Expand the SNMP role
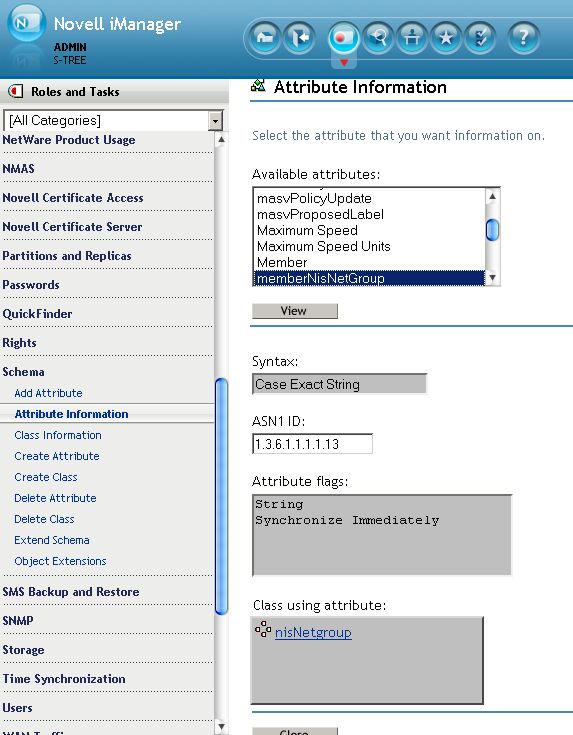The height and width of the screenshot is (735, 573). point(18,621)
